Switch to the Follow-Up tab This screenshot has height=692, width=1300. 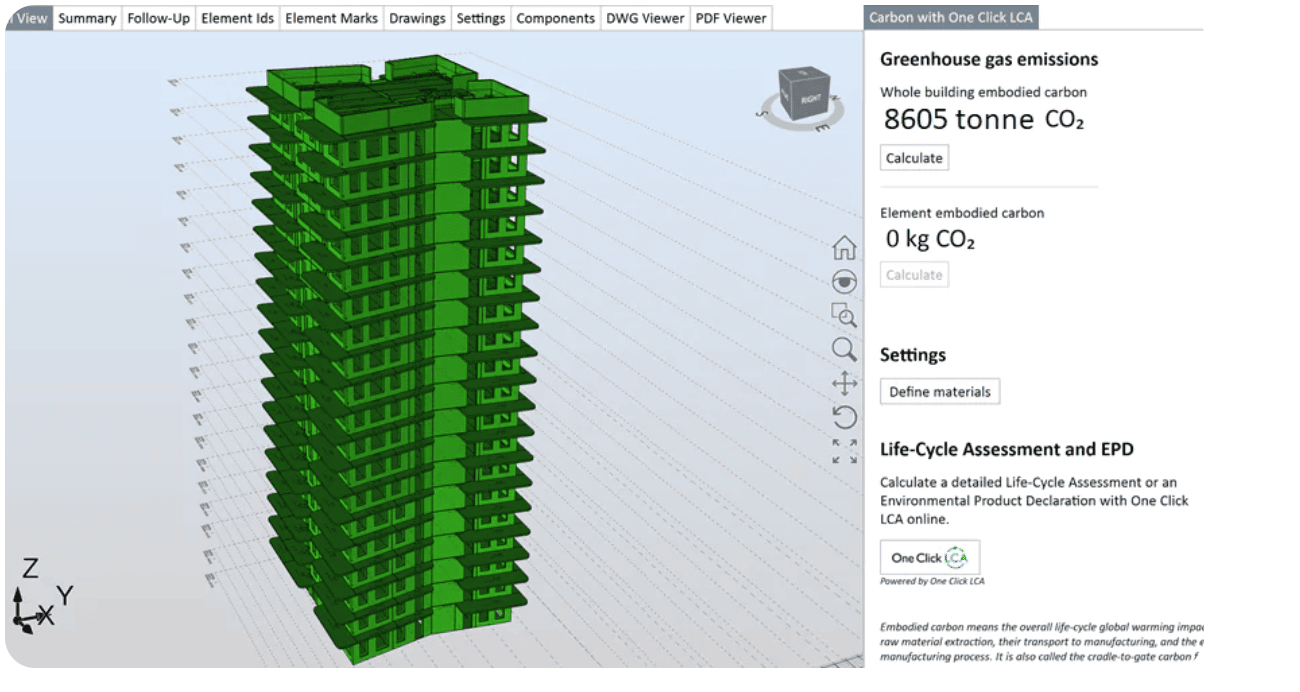(158, 18)
